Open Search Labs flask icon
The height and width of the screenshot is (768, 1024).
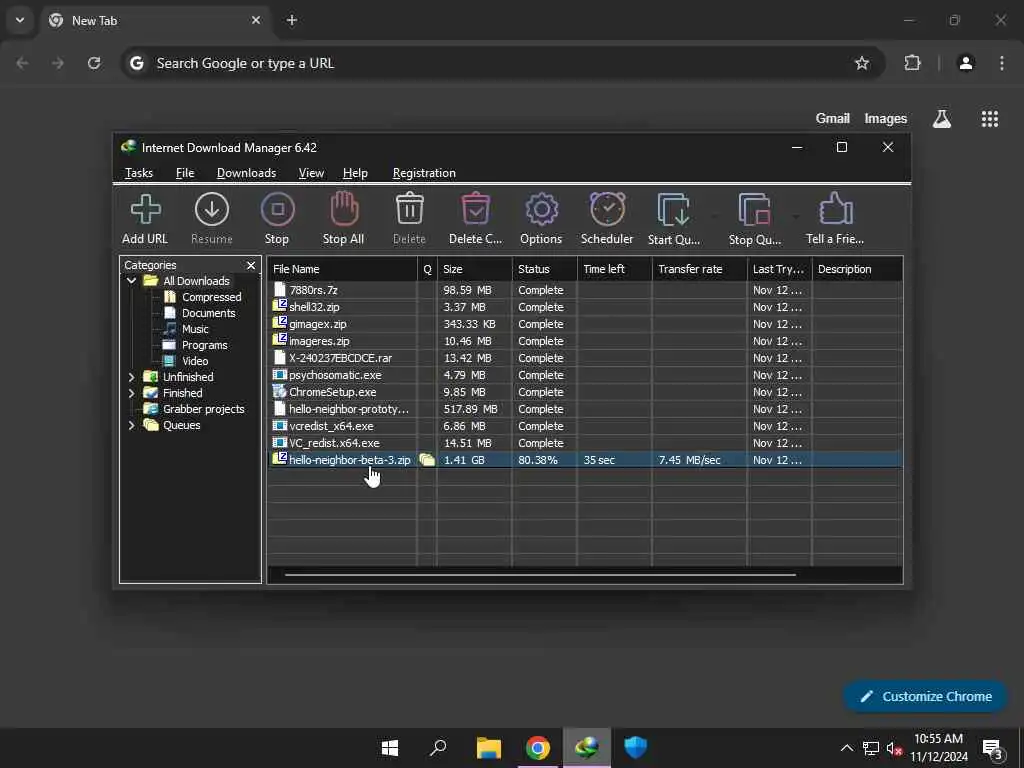pyautogui.click(x=942, y=119)
